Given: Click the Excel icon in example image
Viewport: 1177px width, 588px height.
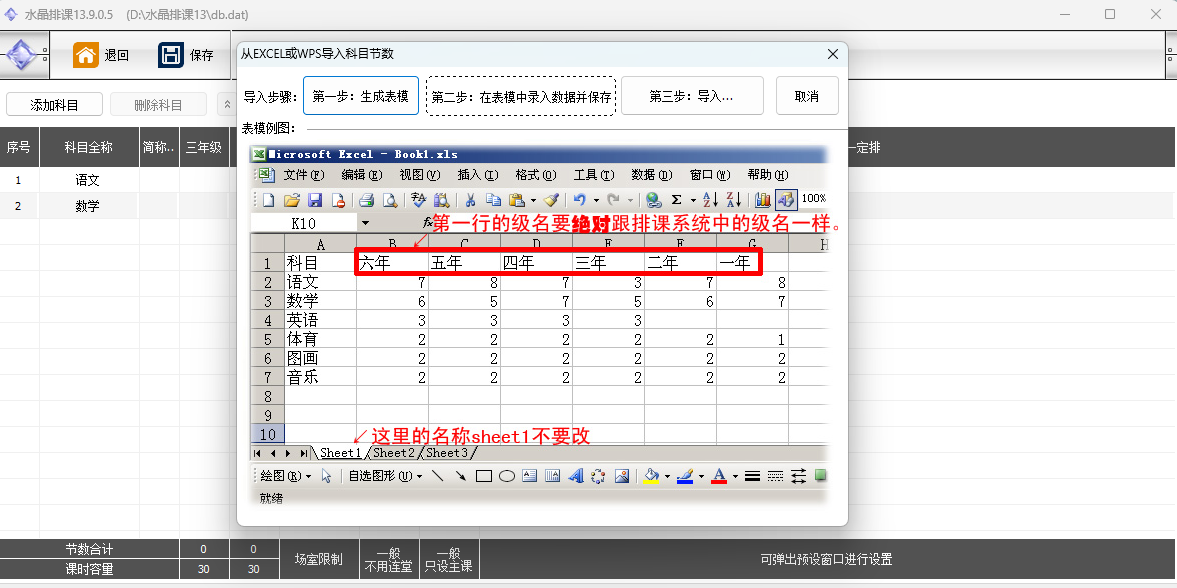Looking at the screenshot, I should [x=259, y=155].
